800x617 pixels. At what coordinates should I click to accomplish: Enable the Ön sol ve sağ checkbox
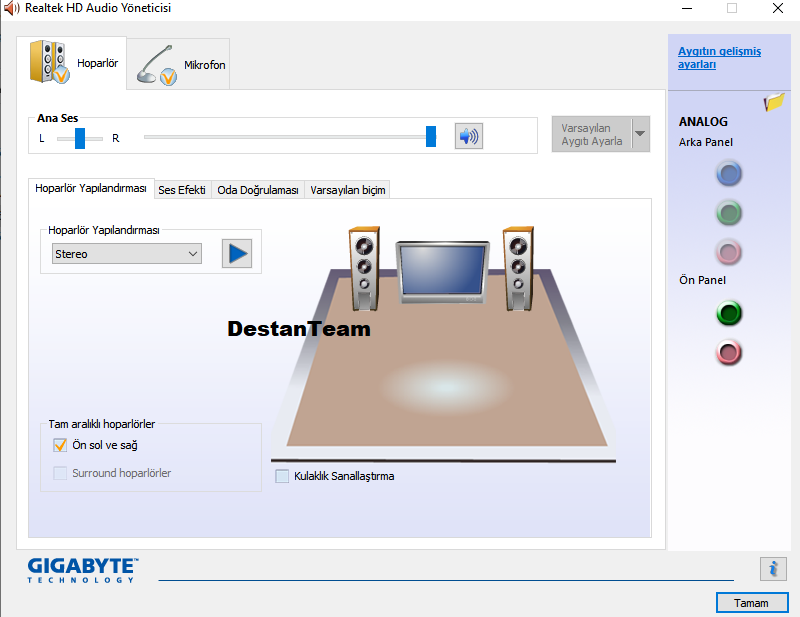tap(59, 445)
